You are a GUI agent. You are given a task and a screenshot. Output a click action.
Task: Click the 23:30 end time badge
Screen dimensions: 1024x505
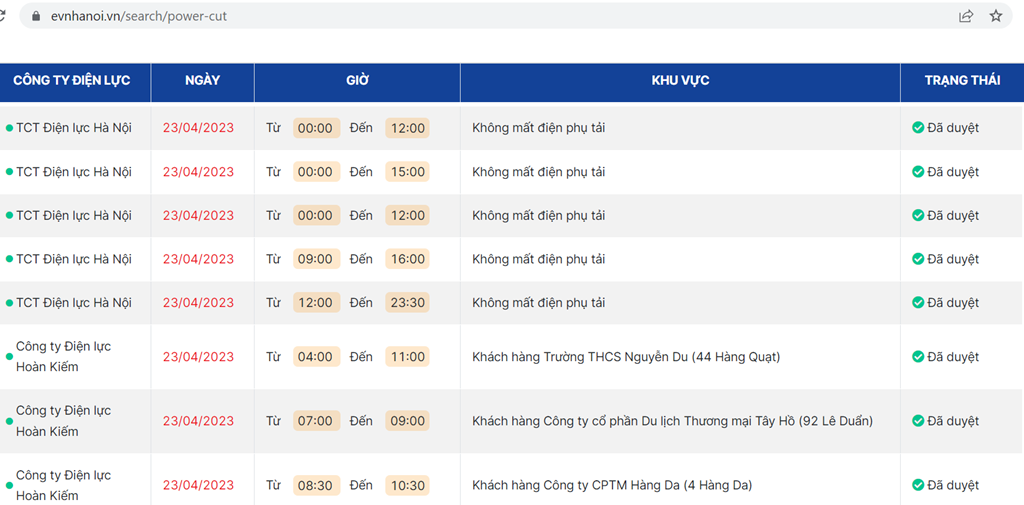pyautogui.click(x=408, y=303)
